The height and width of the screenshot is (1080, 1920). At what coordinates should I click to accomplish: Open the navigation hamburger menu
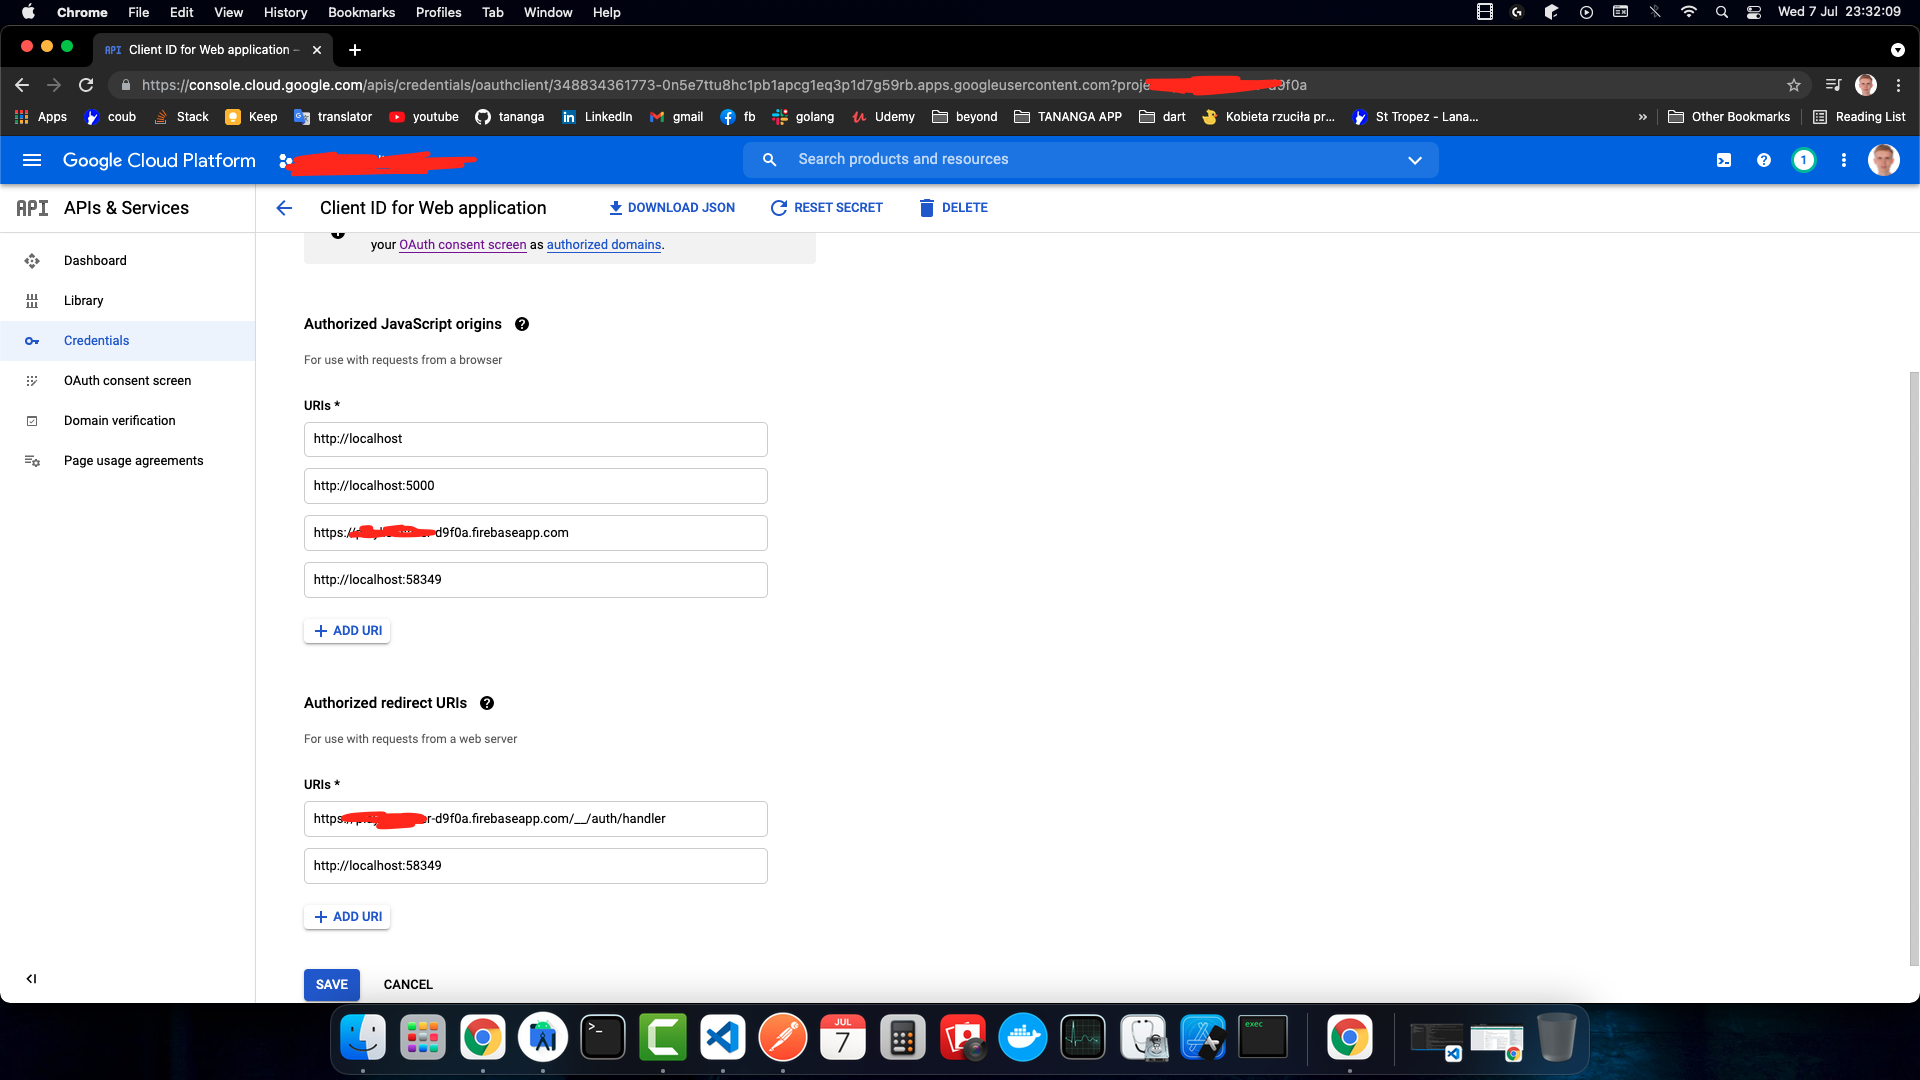[x=32, y=160]
